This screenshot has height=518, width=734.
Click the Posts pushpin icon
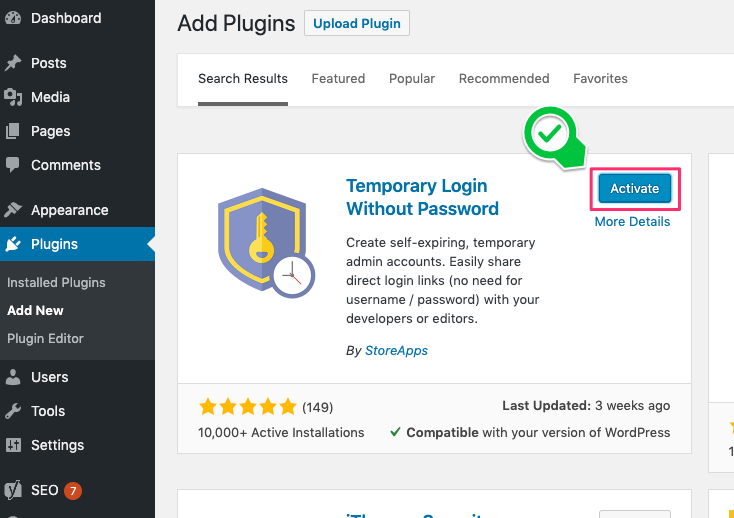coord(13,63)
